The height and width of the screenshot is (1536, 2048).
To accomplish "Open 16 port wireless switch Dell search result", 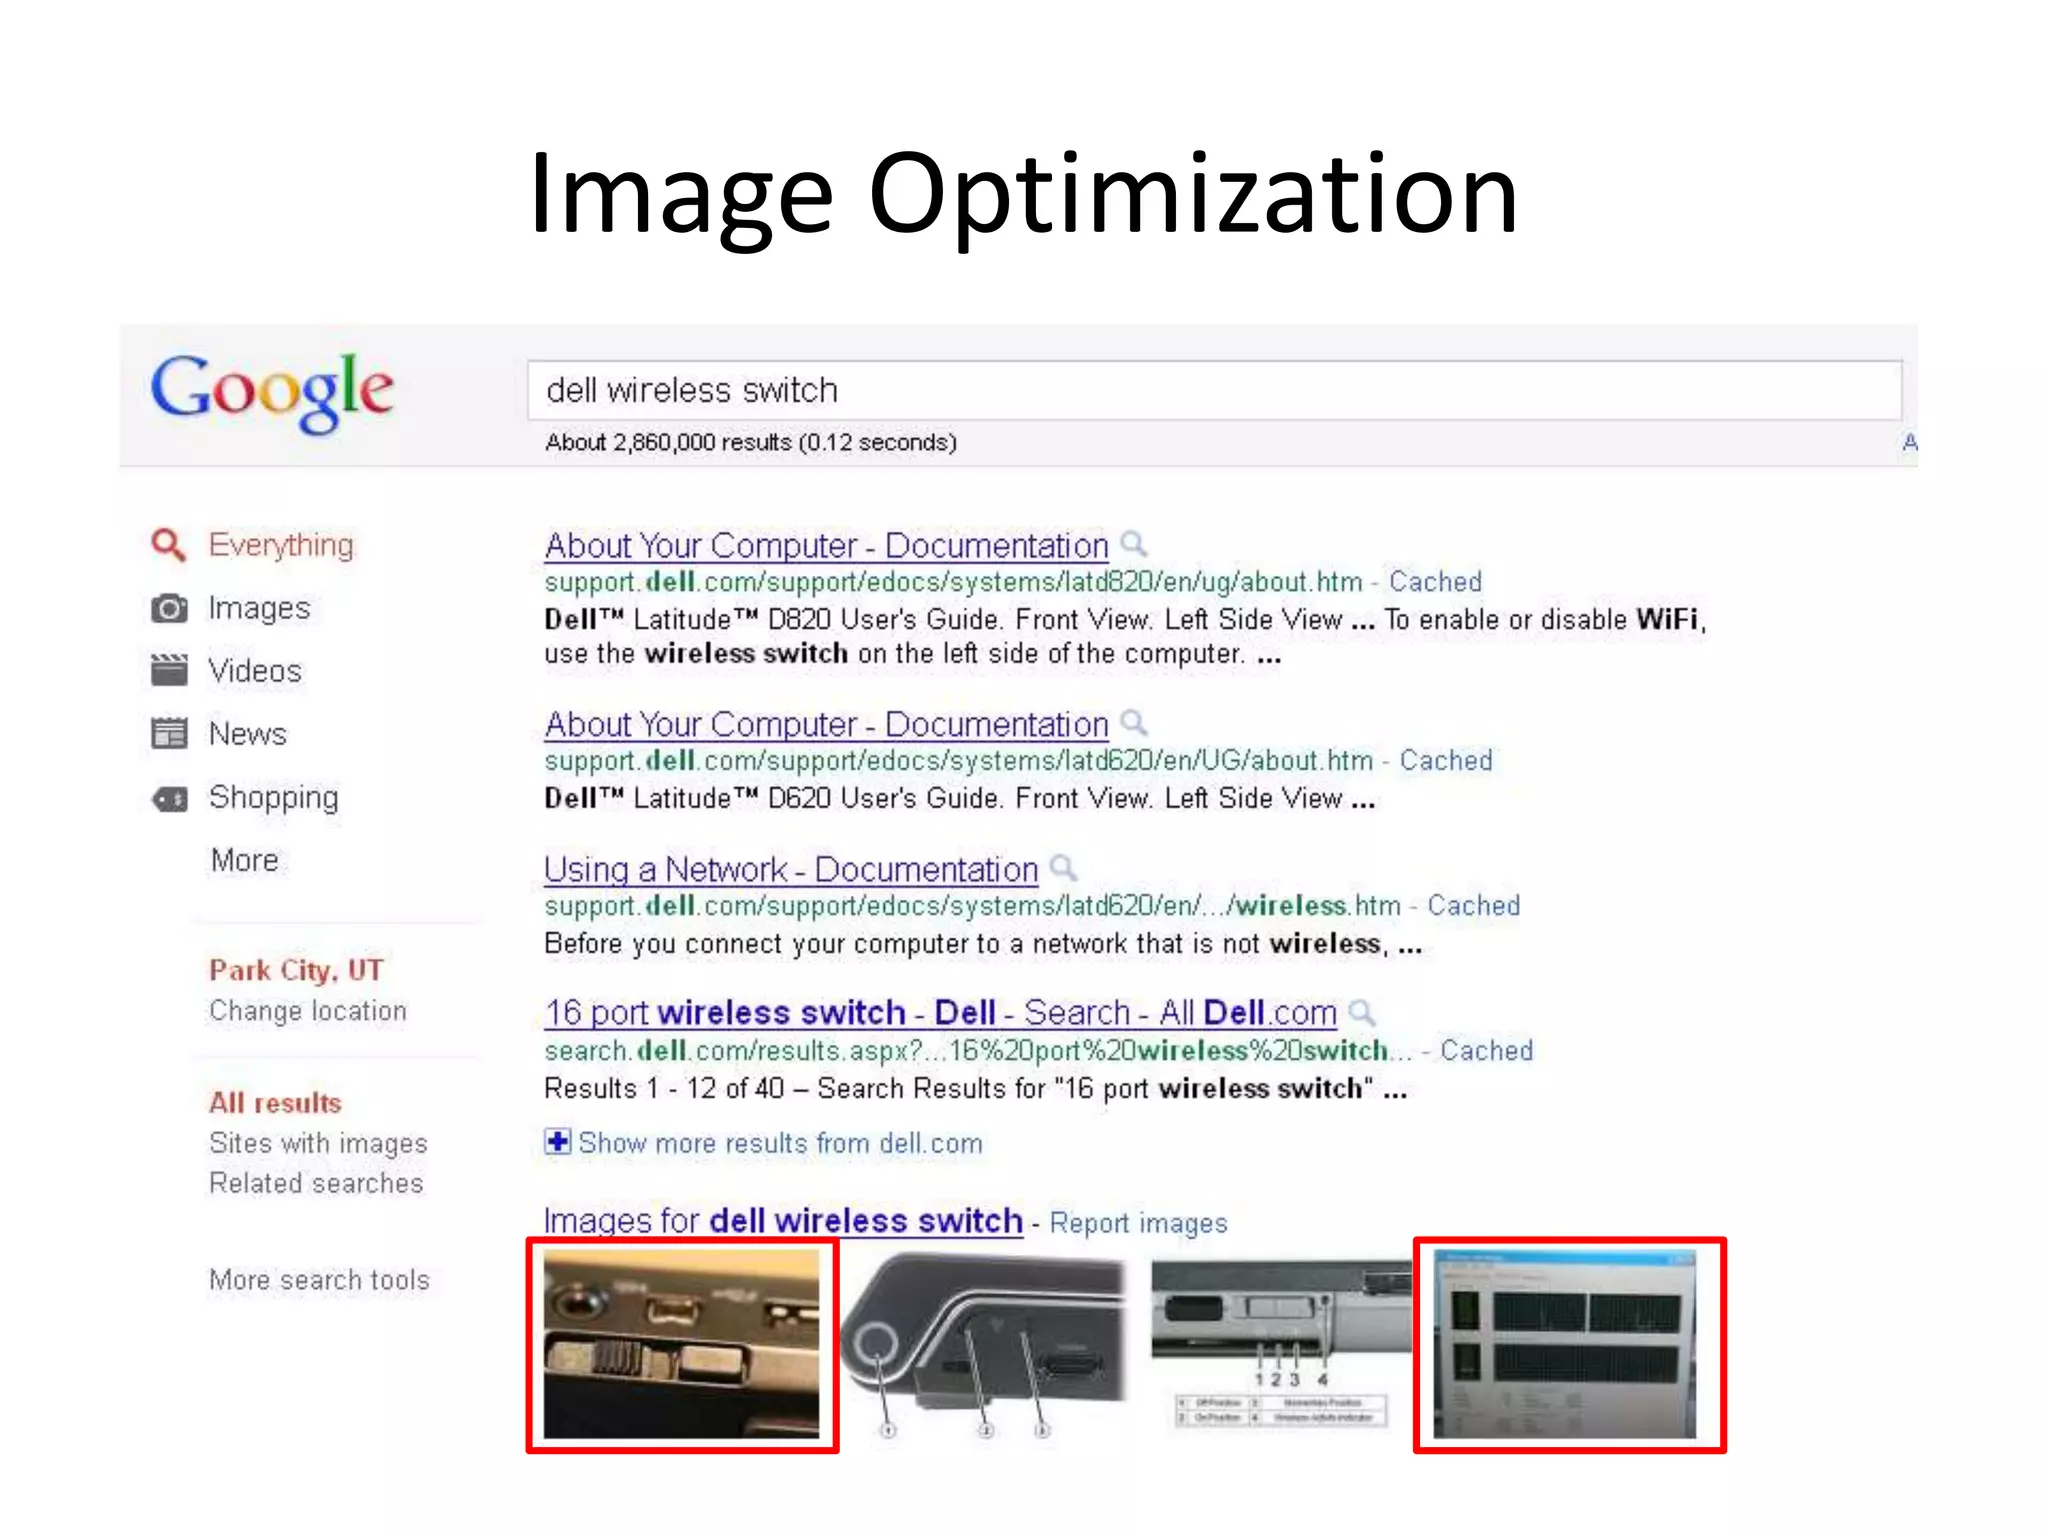I will (941, 1013).
